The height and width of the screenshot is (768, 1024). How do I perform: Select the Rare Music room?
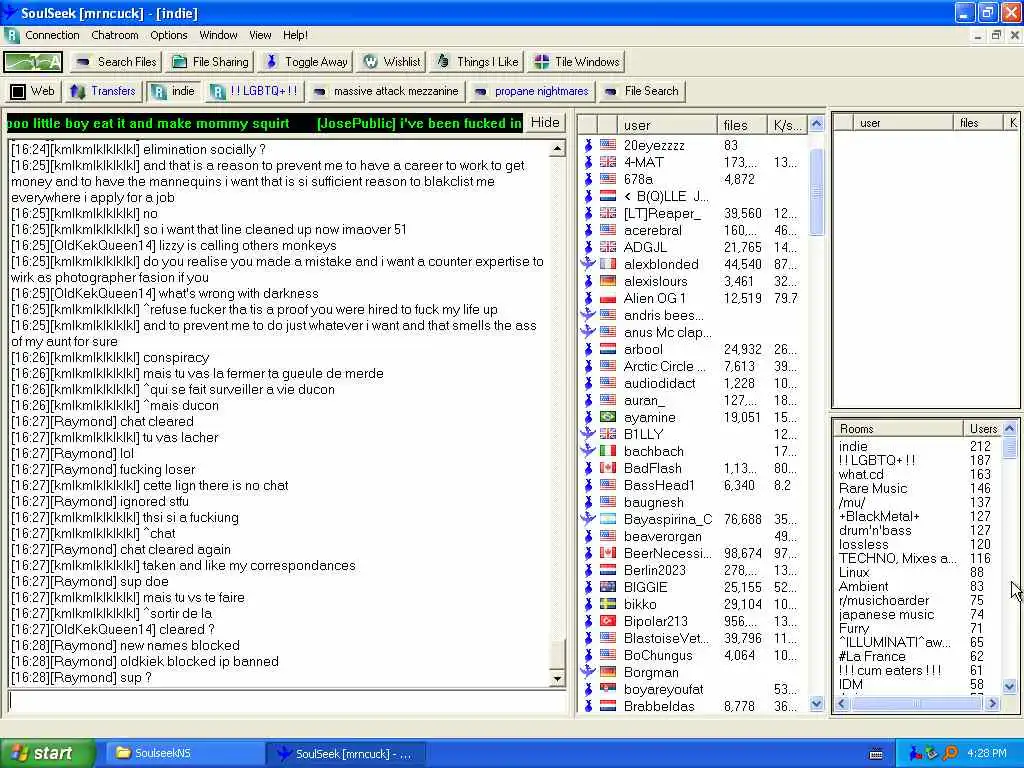coord(872,488)
